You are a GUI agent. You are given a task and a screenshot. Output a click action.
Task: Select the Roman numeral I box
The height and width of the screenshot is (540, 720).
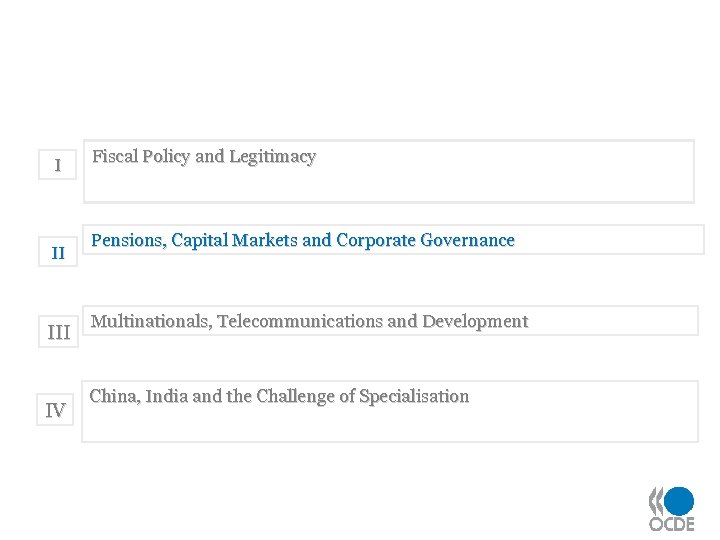(58, 165)
